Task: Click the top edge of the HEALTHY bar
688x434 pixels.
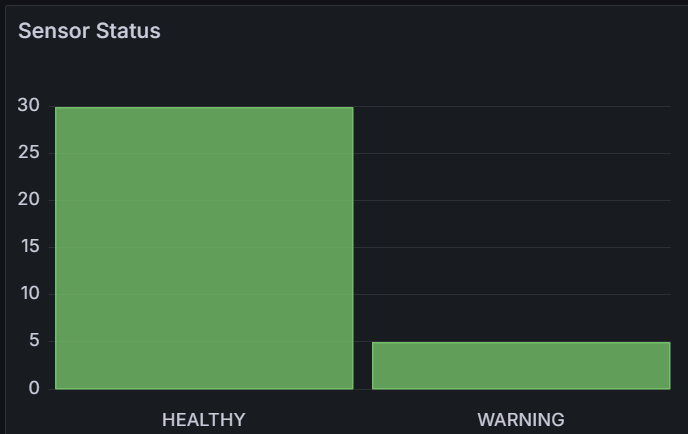Action: (204, 108)
